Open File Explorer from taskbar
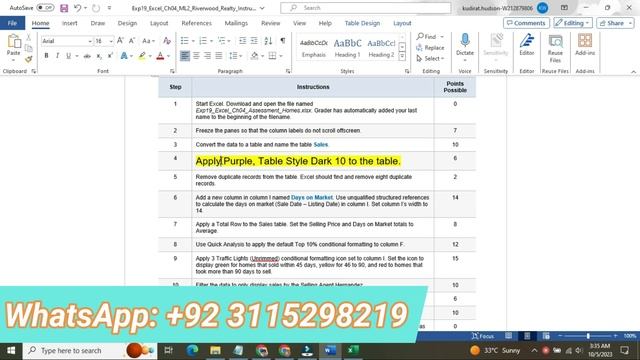This screenshot has width=640, height=360. coord(215,350)
